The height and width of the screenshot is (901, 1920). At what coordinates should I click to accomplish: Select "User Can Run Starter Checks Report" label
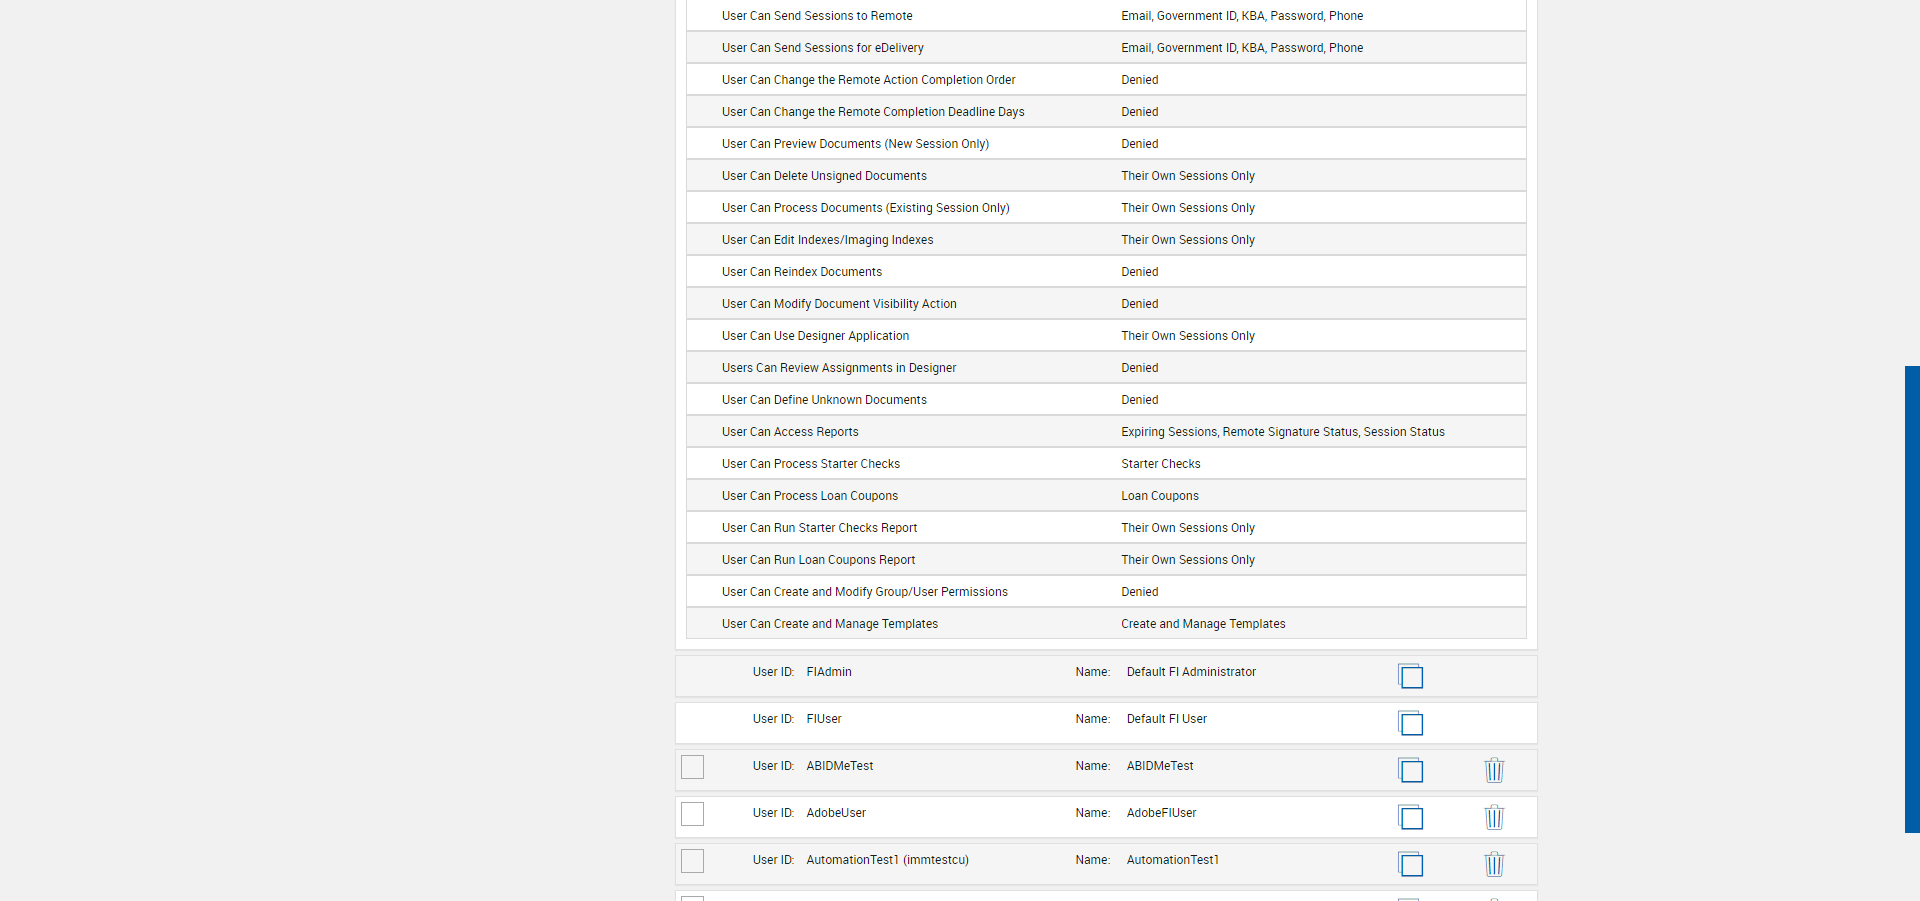click(x=819, y=528)
